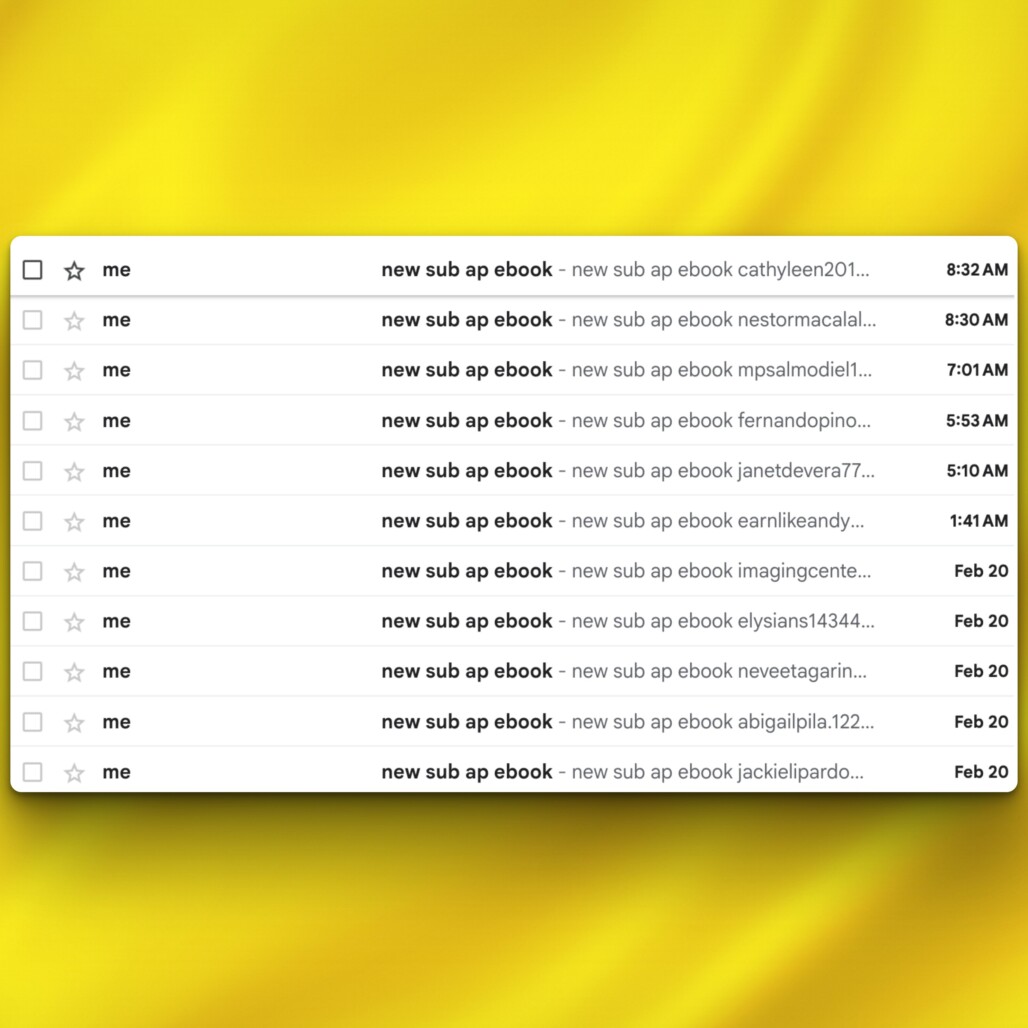The image size is (1028, 1028).
Task: Open email previewing mpsalmodiel1...
Action: click(x=514, y=370)
